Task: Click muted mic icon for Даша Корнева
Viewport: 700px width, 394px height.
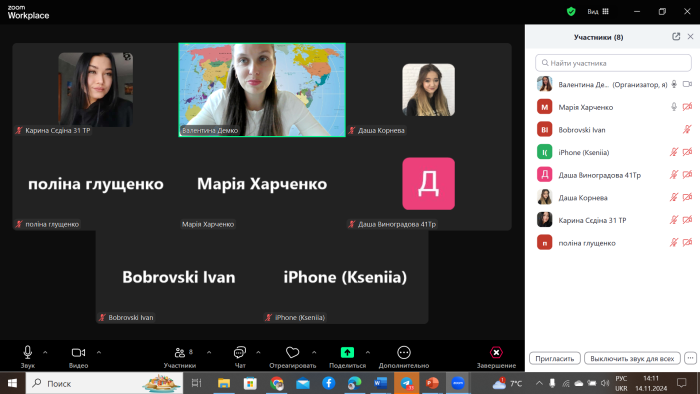Action: pos(674,197)
